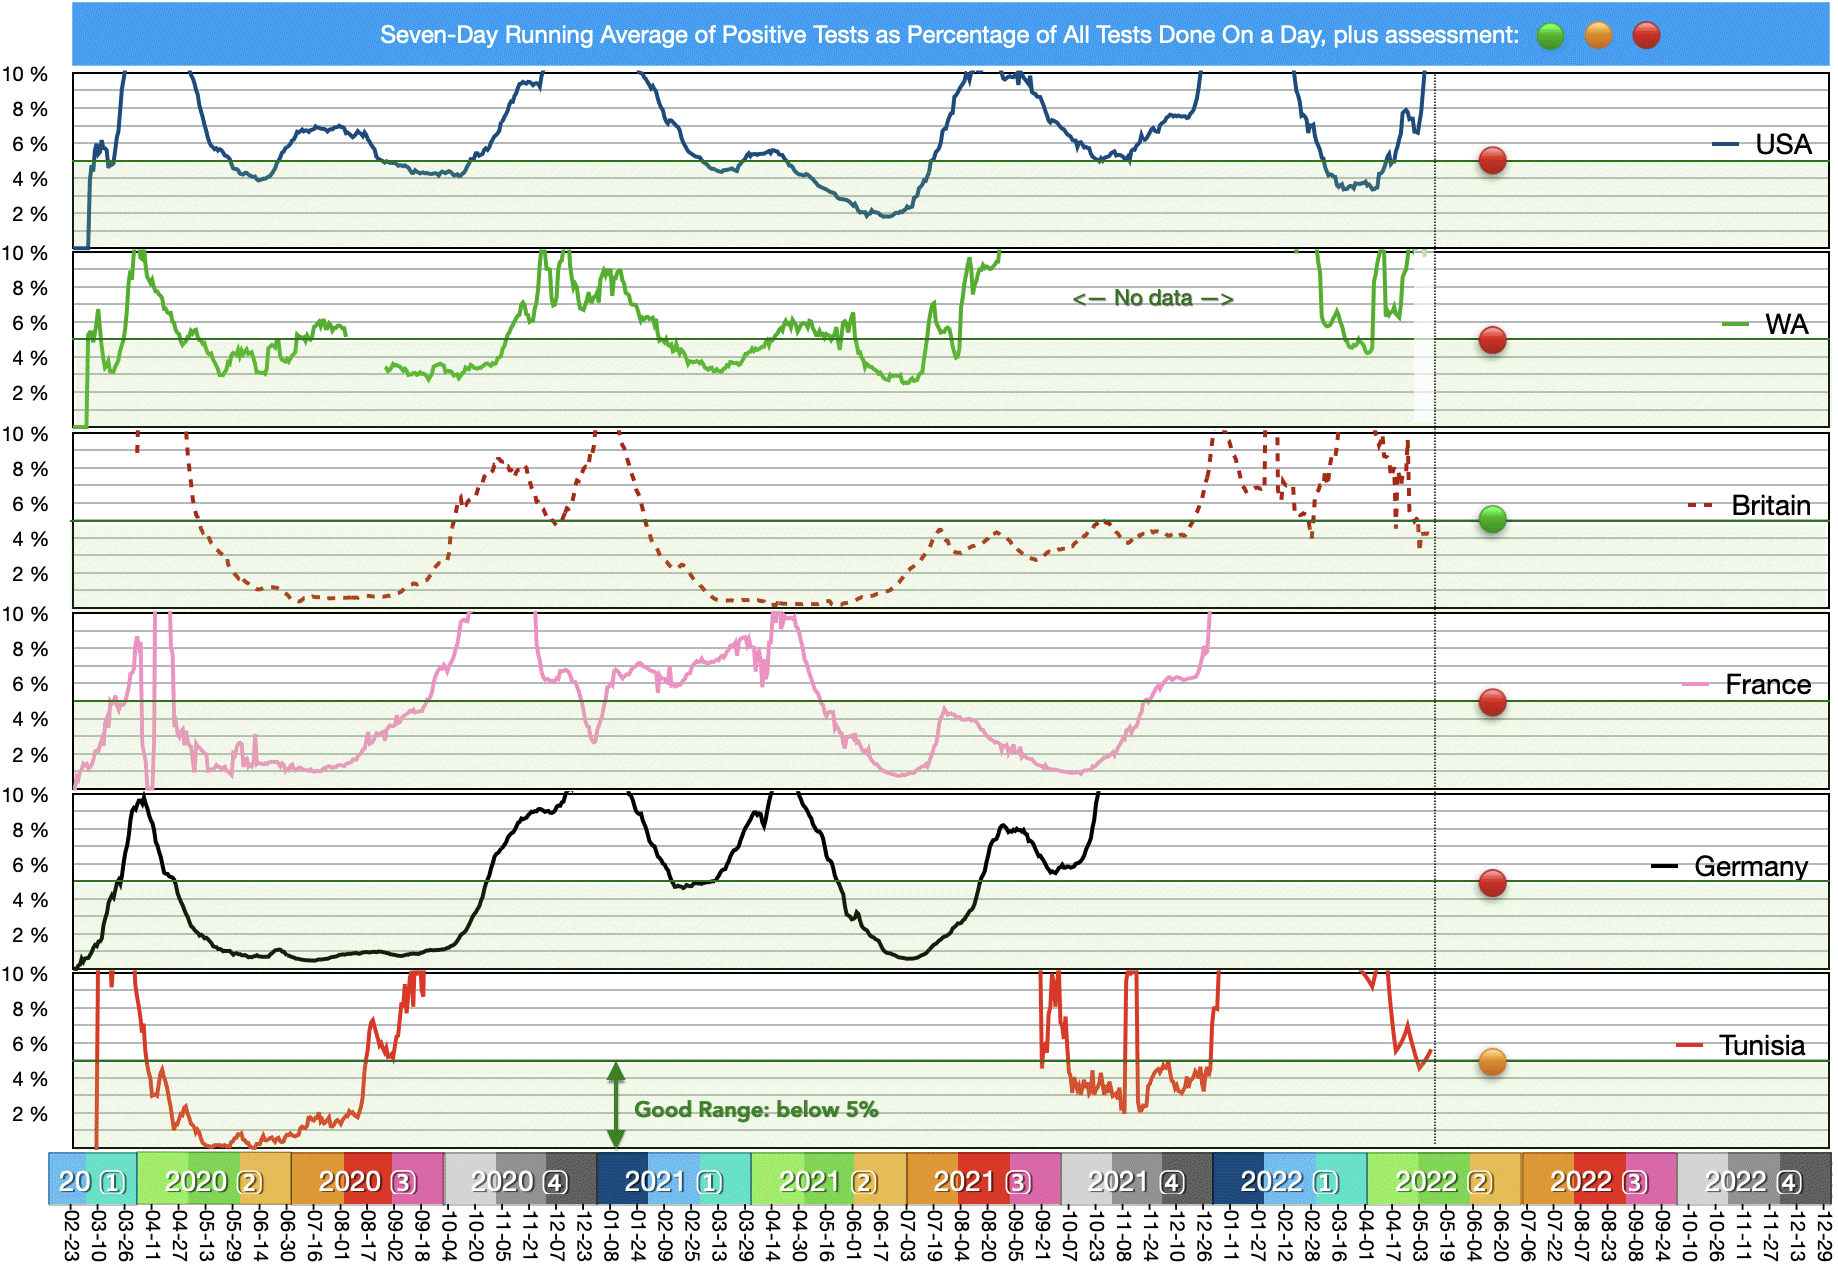Click the green status dot for Britain
Screen dimensions: 1838x1264
pyautogui.click(x=1492, y=519)
